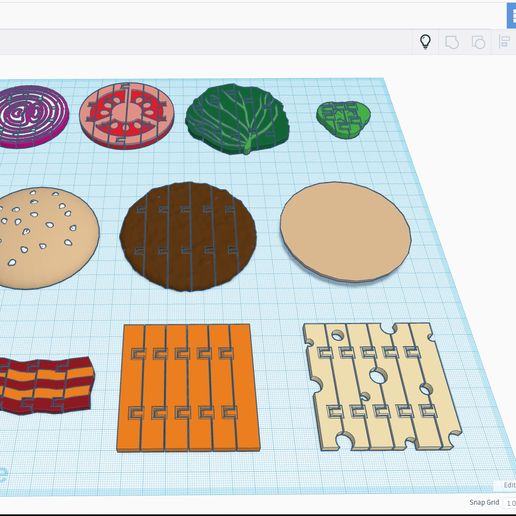Click the blue grid view button
Screen dimensions: 516x516
click(x=511, y=16)
